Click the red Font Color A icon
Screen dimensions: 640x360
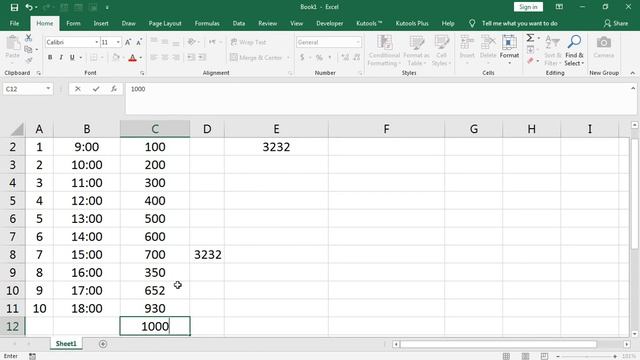132,58
